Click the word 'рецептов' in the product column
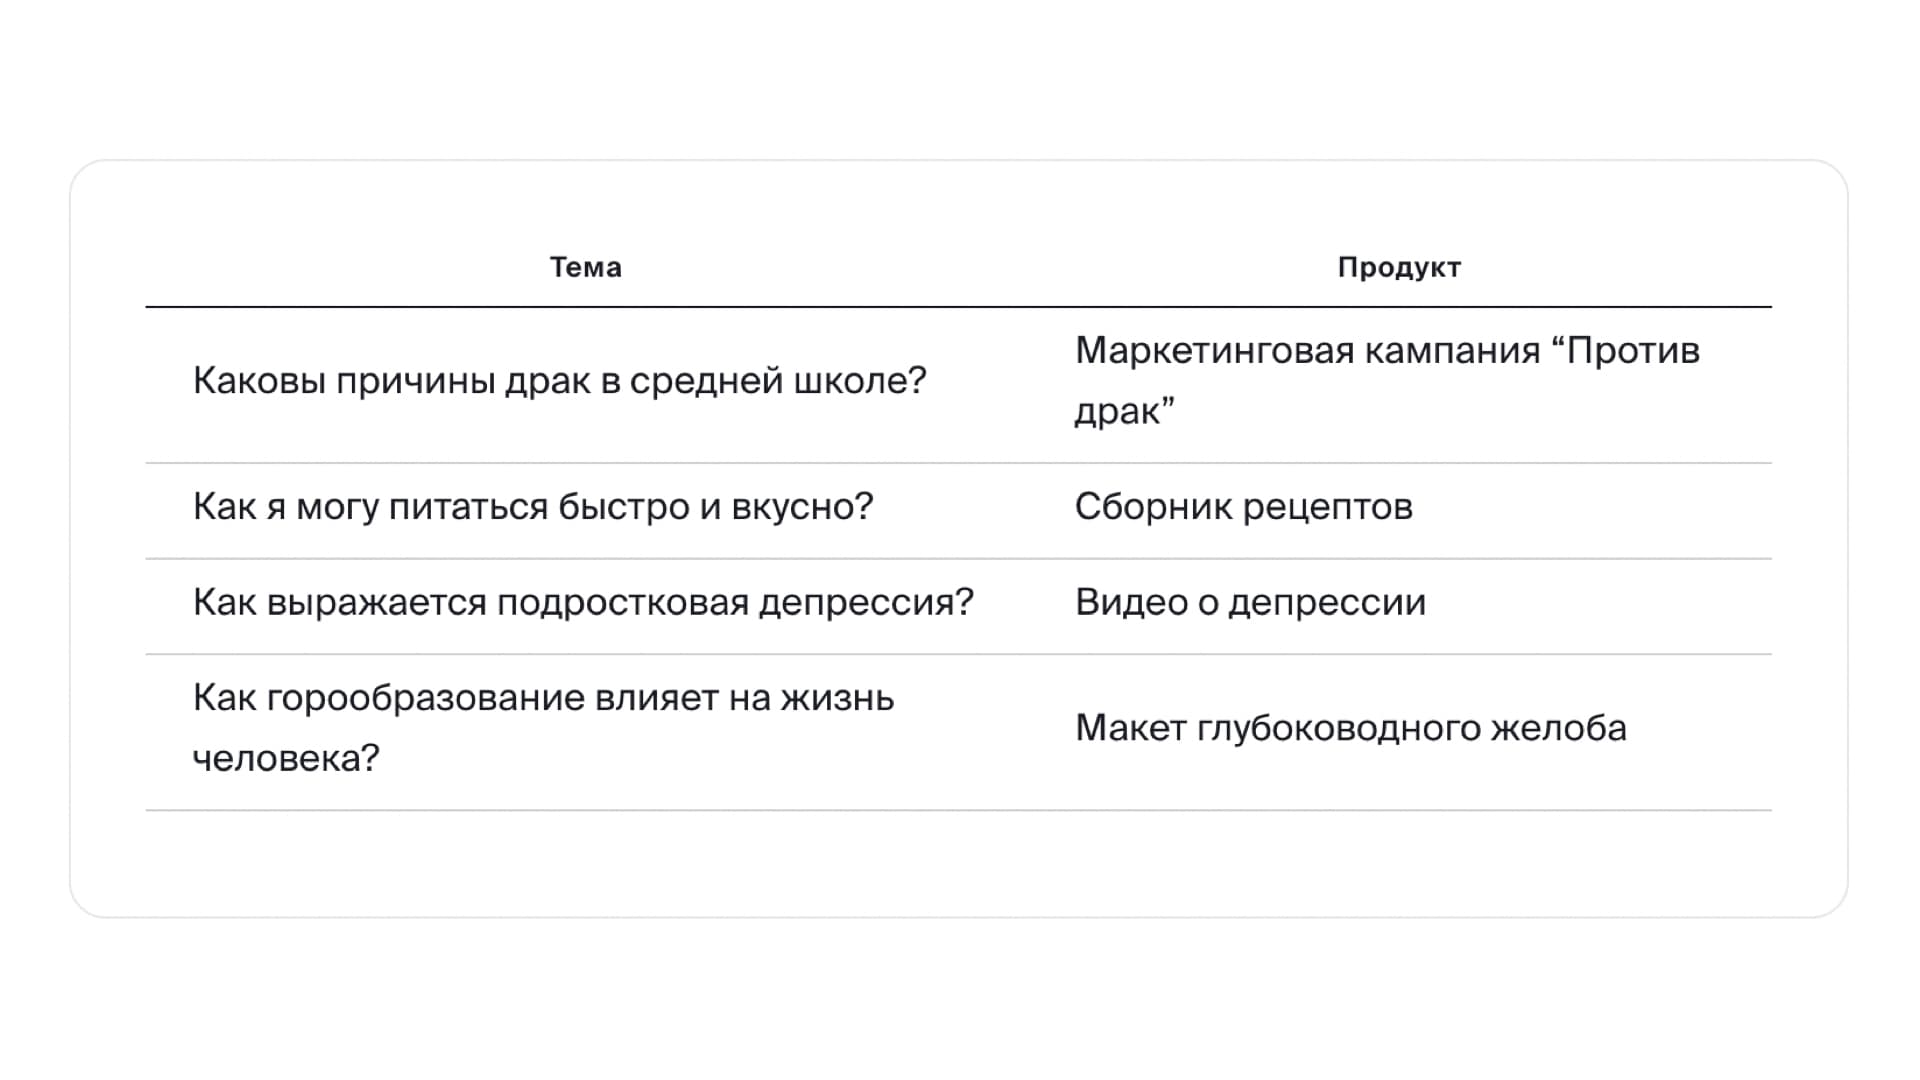Screen dimensions: 1920x1080 (1328, 507)
